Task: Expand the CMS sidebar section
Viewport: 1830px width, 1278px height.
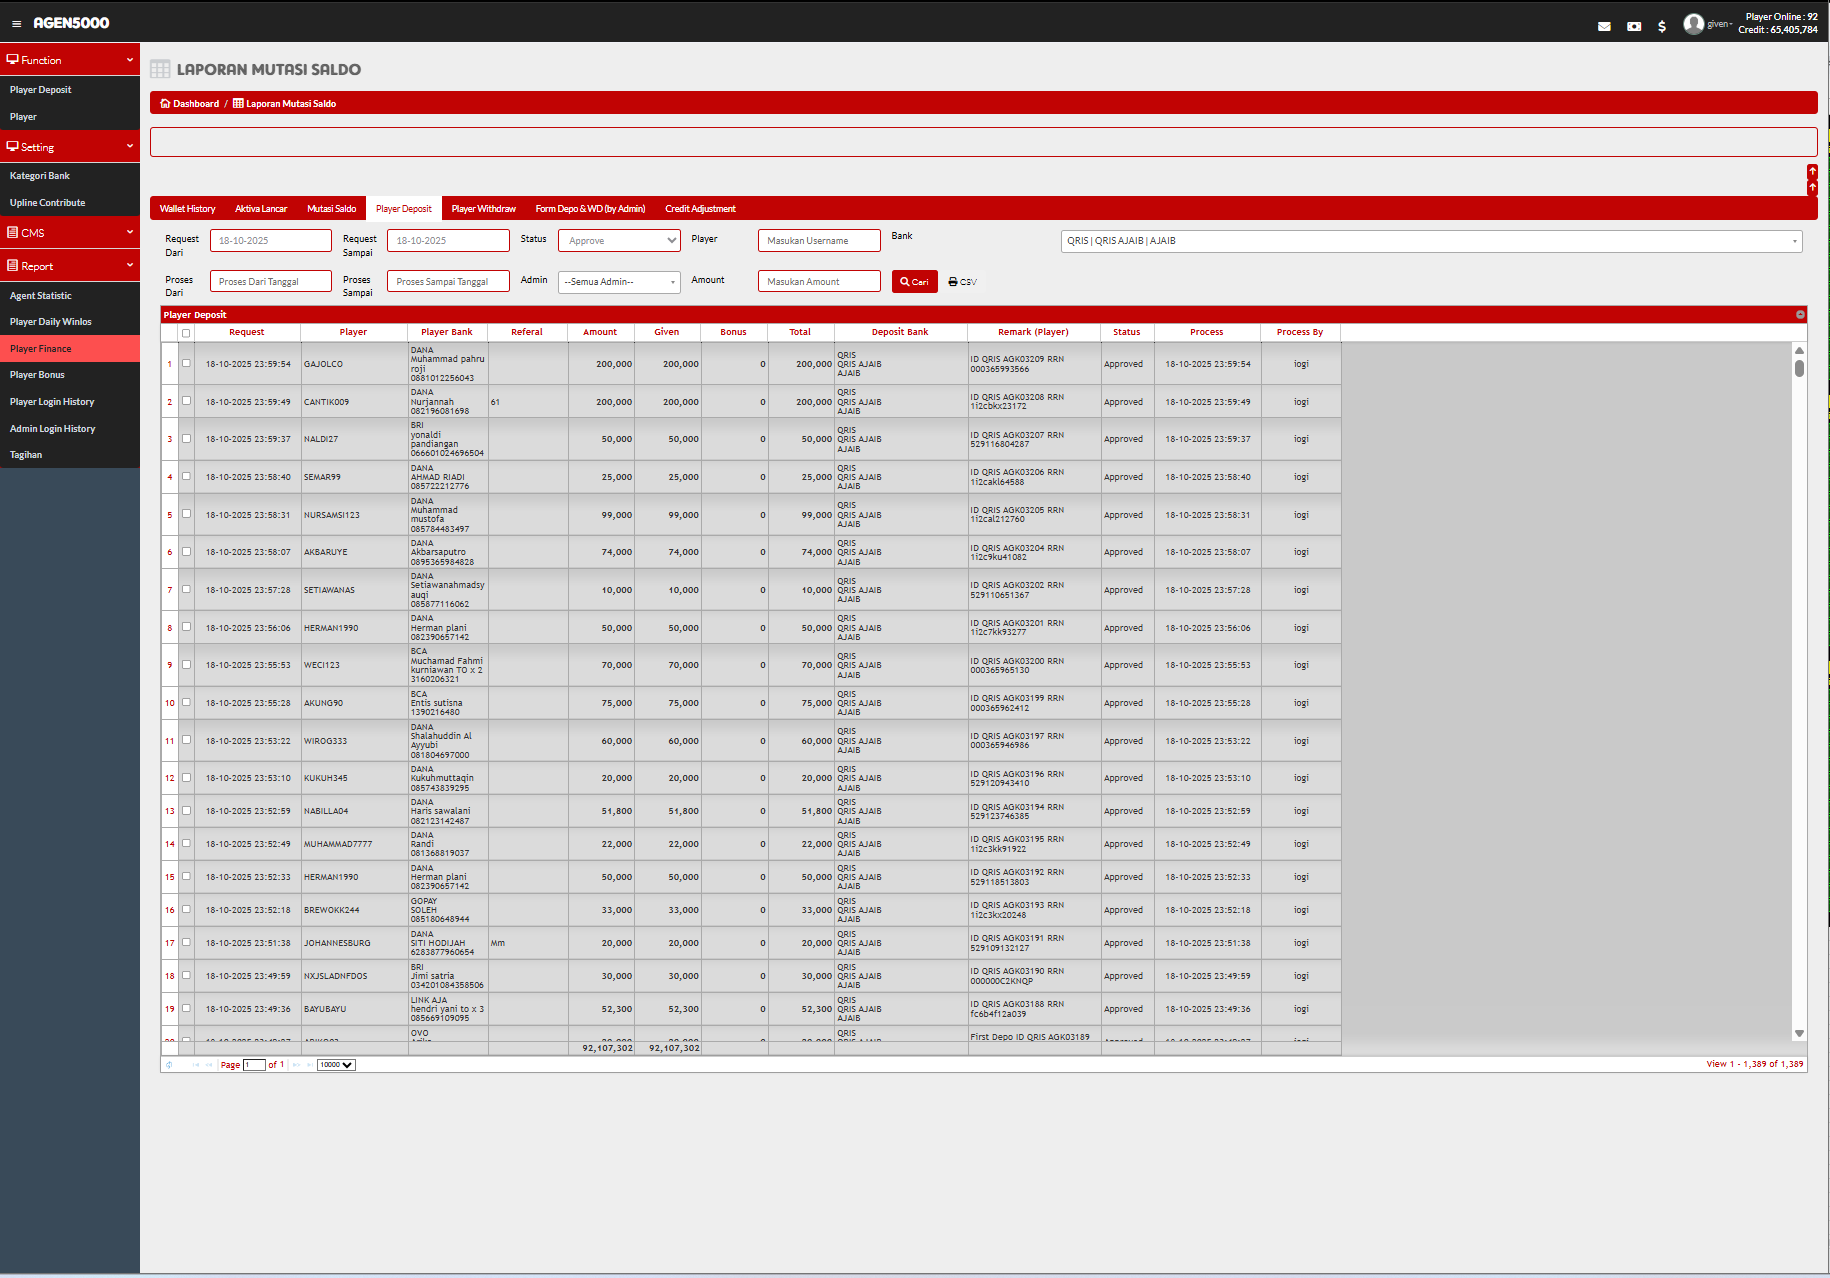Action: coord(70,233)
